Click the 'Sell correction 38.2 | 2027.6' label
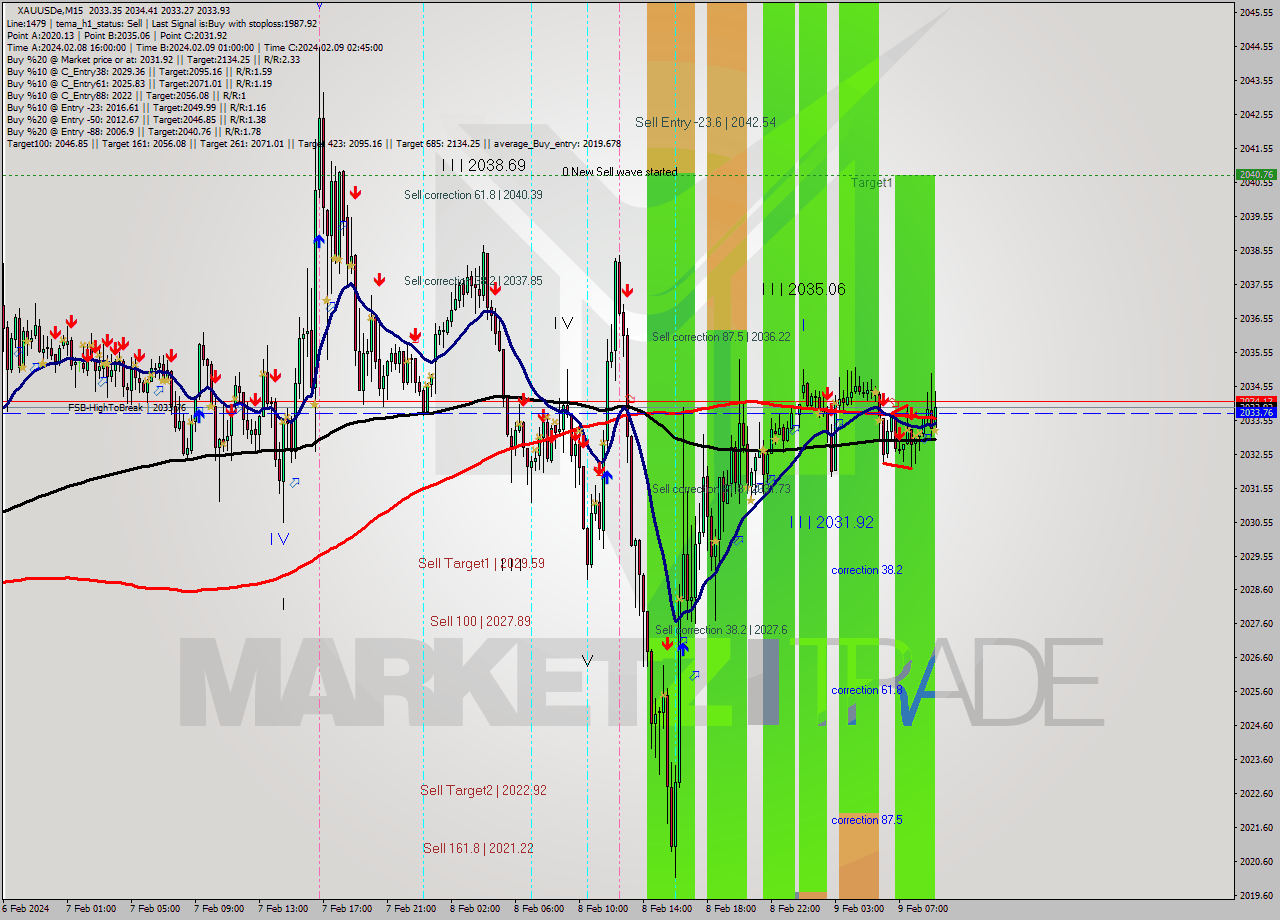The height and width of the screenshot is (920, 1280). point(721,630)
